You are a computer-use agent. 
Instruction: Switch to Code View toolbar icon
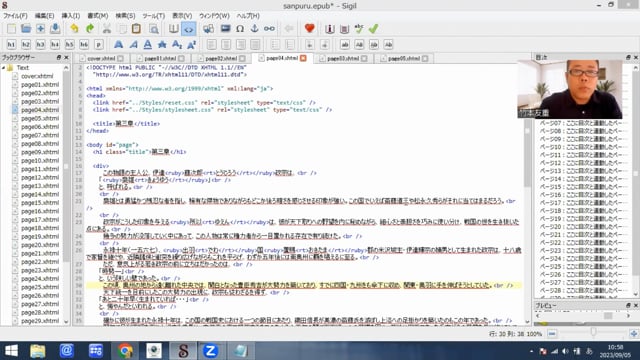coord(189,29)
